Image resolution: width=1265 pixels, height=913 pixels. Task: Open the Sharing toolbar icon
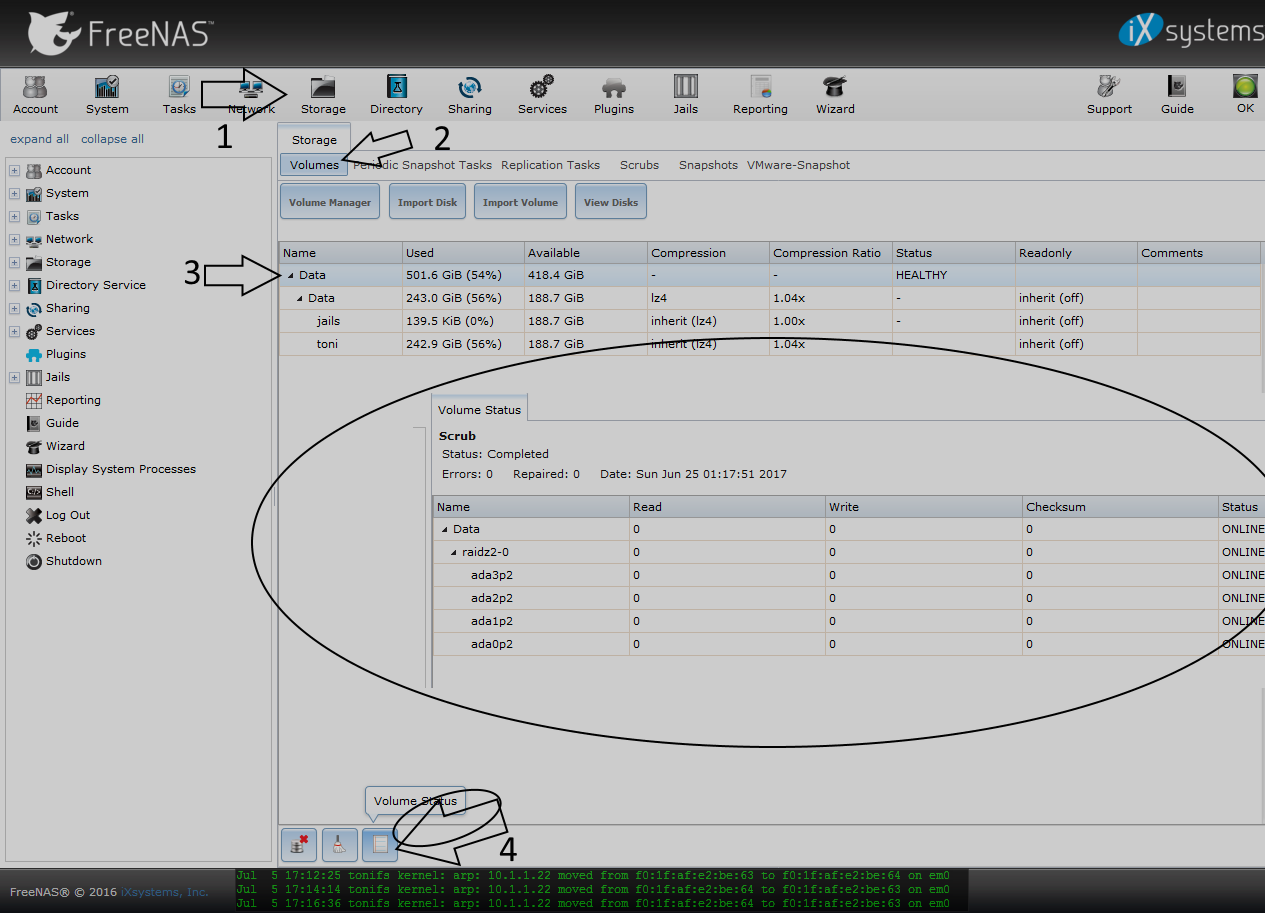[469, 95]
